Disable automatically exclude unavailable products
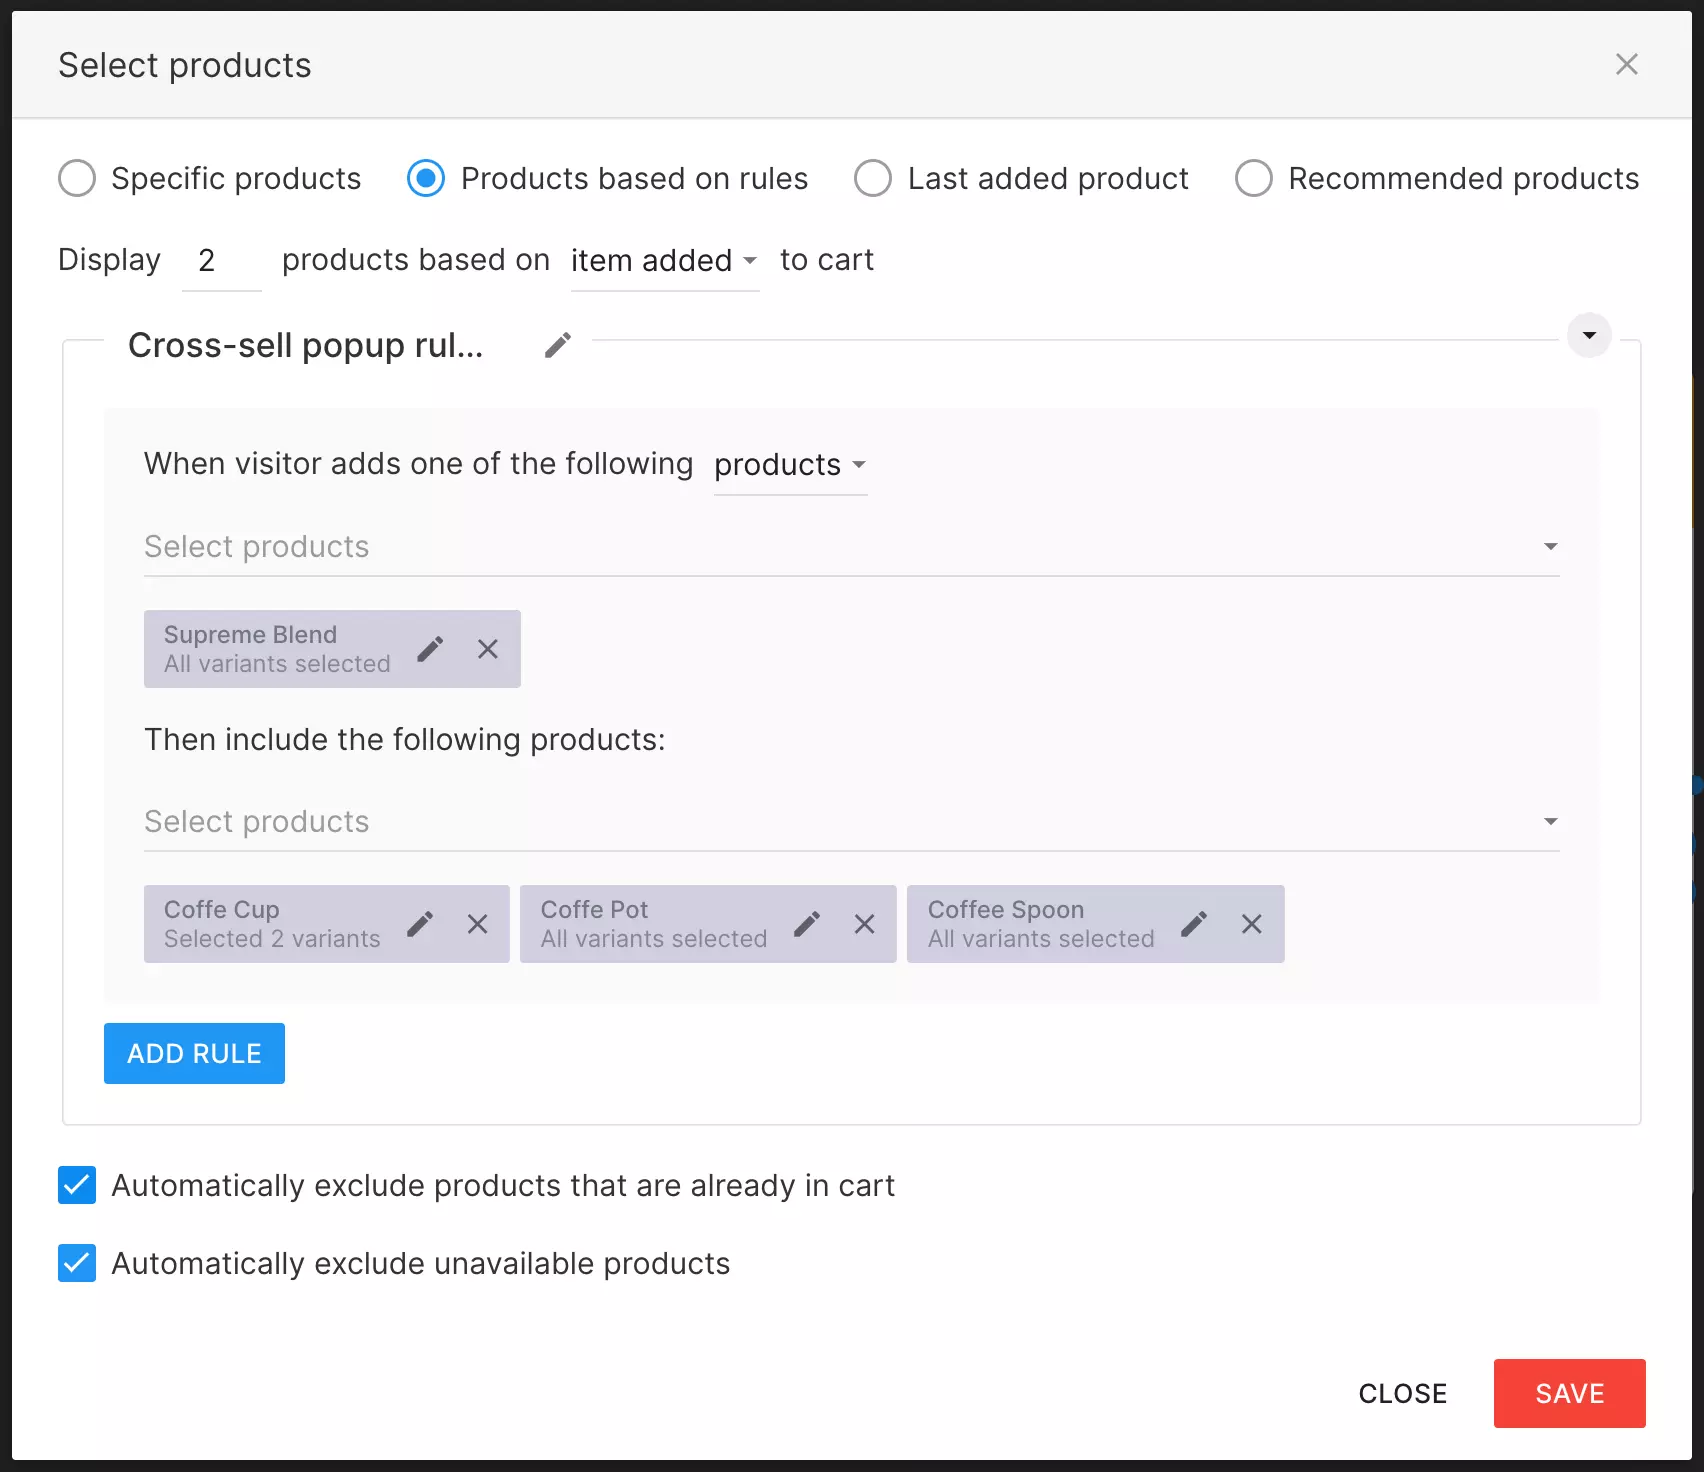This screenshot has height=1472, width=1704. [x=77, y=1263]
